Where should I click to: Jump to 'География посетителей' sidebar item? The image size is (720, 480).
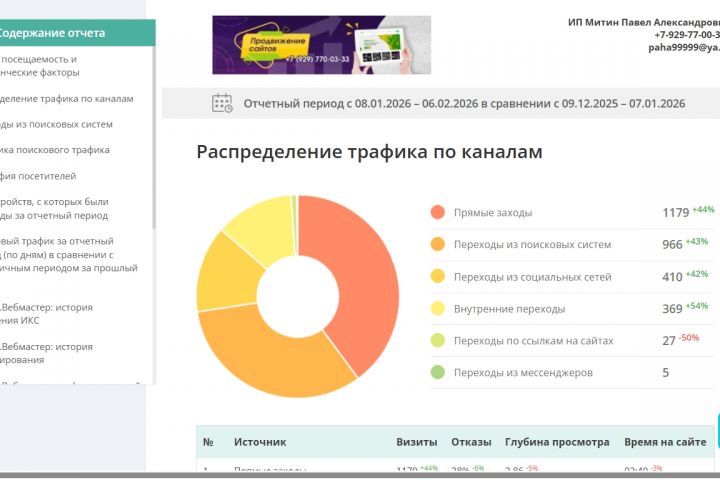coord(38,176)
